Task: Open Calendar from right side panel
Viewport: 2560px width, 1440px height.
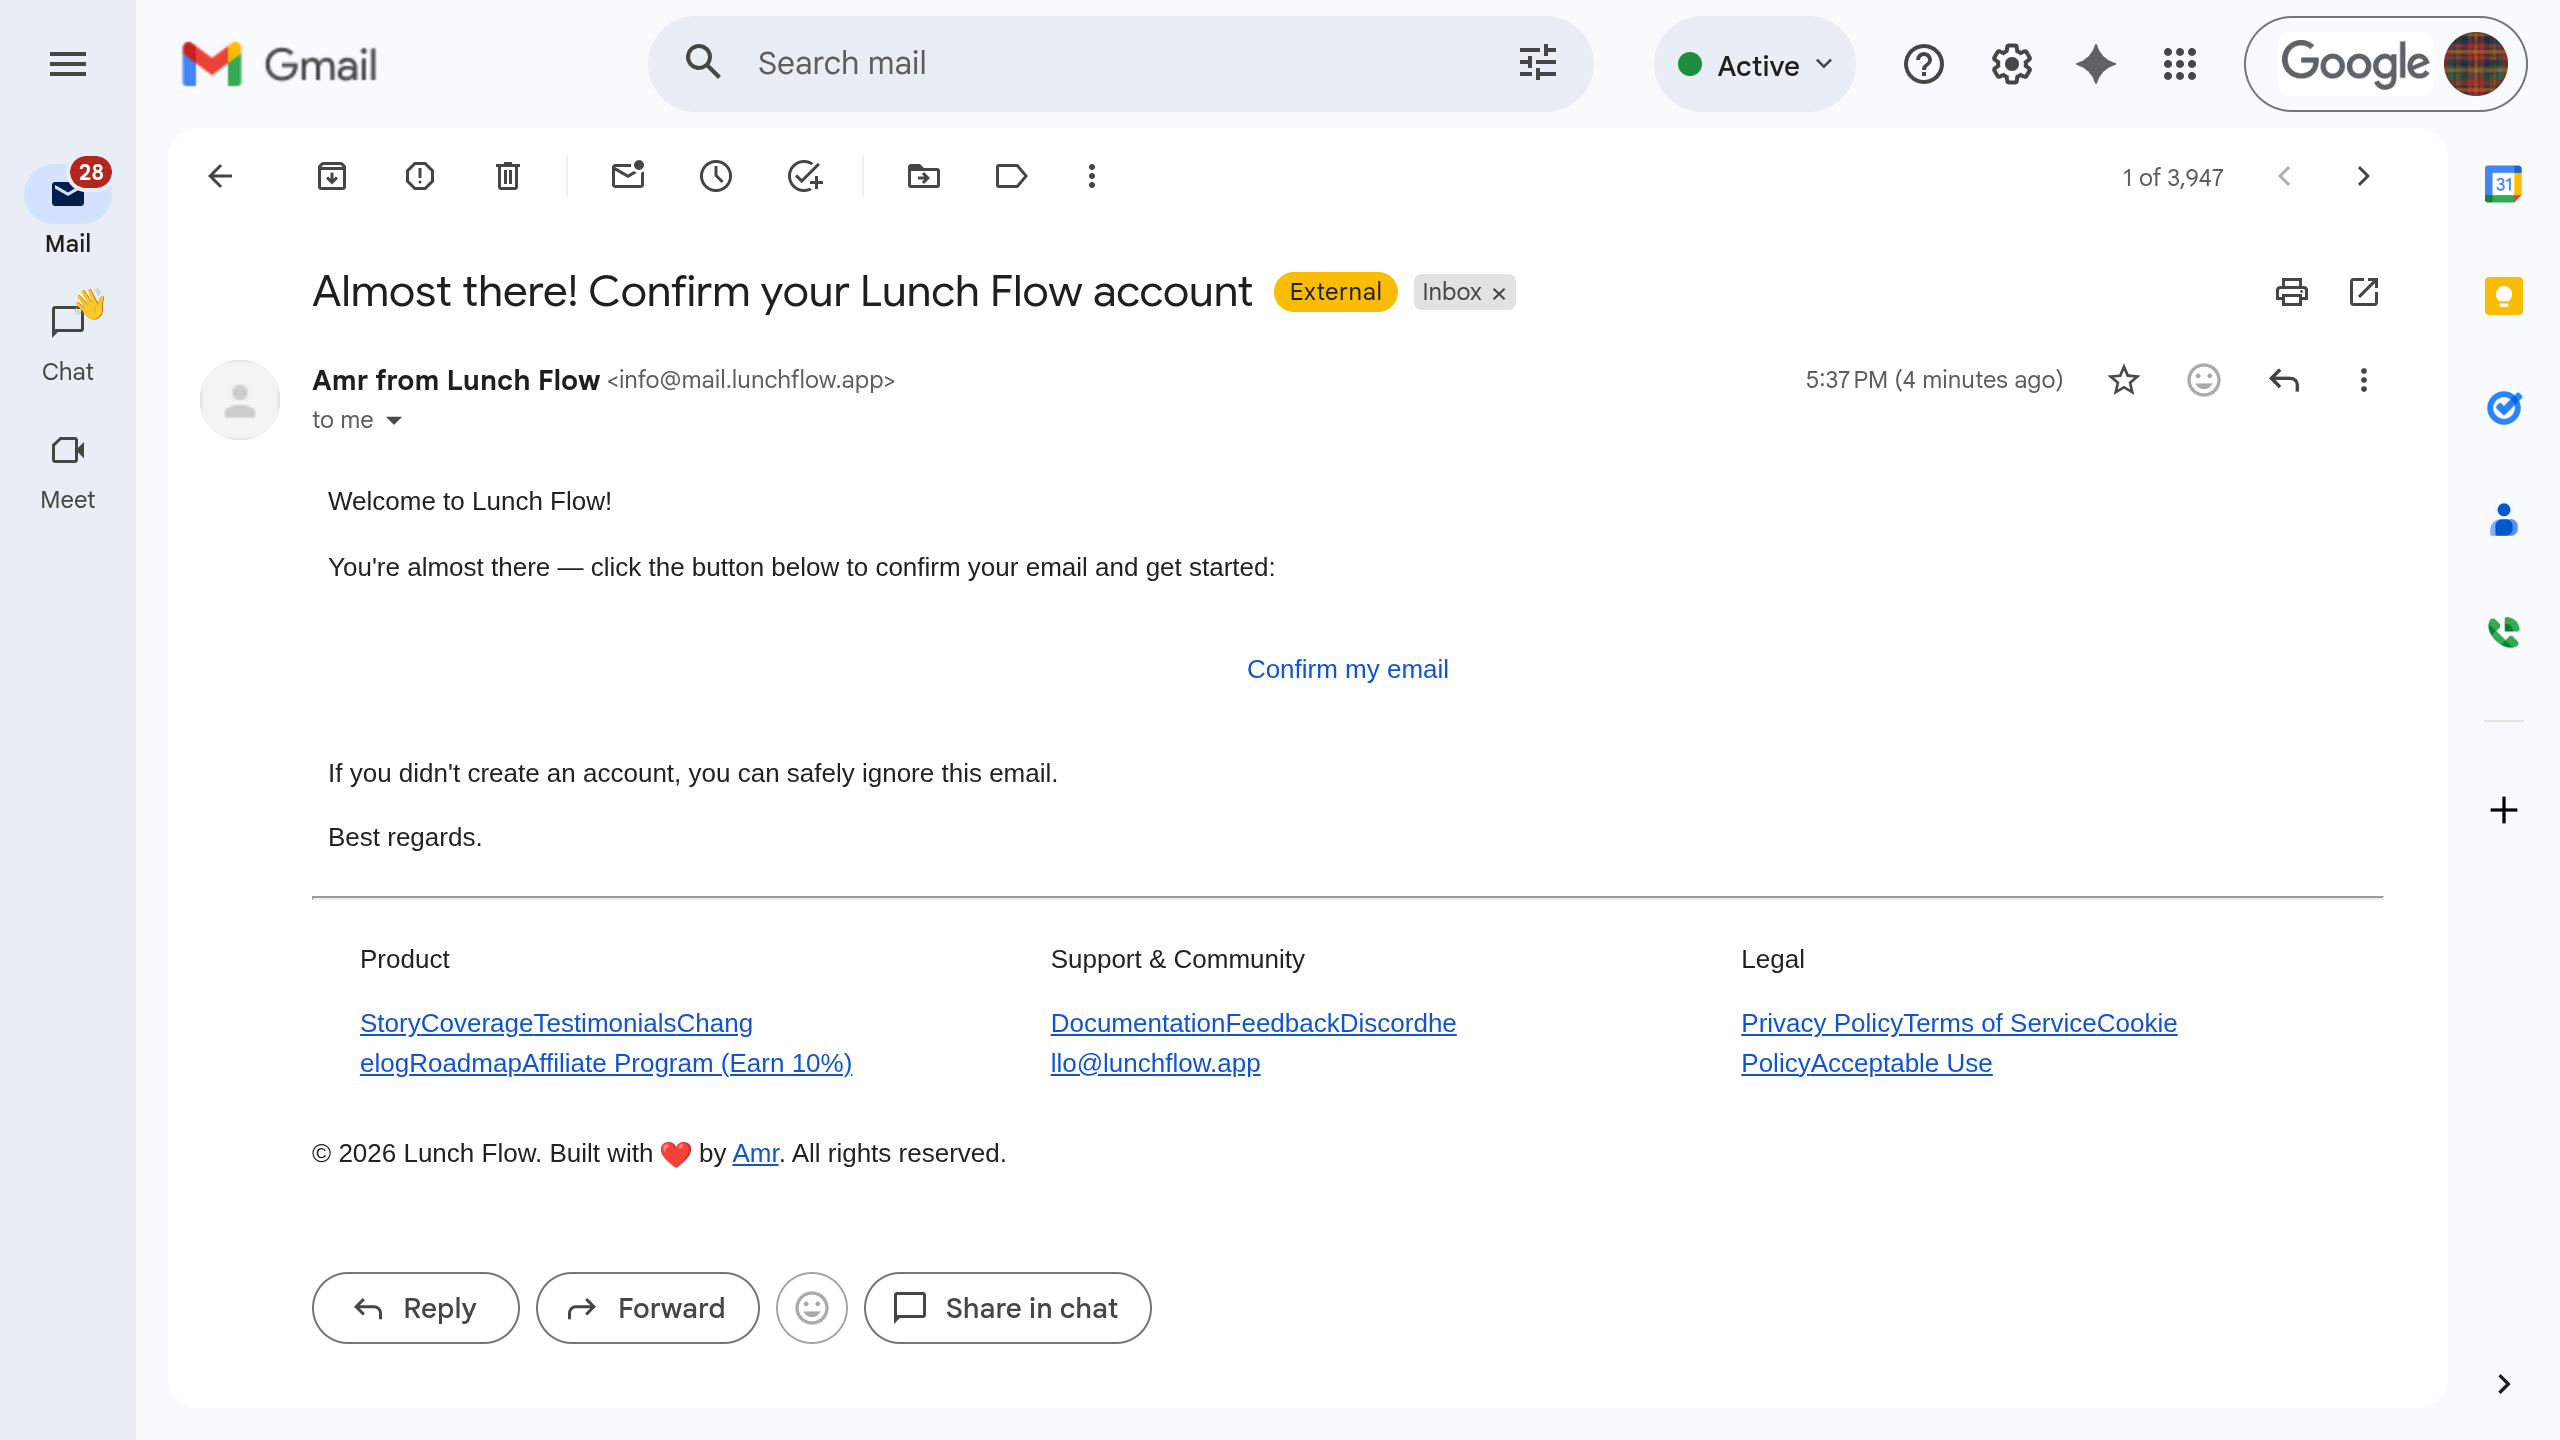Action: (2503, 183)
